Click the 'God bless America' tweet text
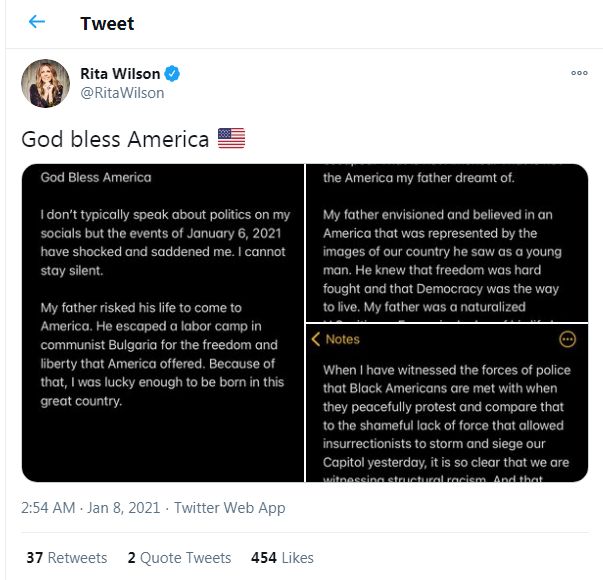Image resolution: width=603 pixels, height=580 pixels. [115, 139]
